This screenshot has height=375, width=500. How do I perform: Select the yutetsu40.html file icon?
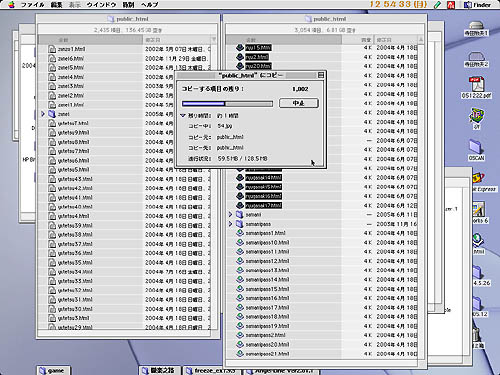[x=52, y=207]
